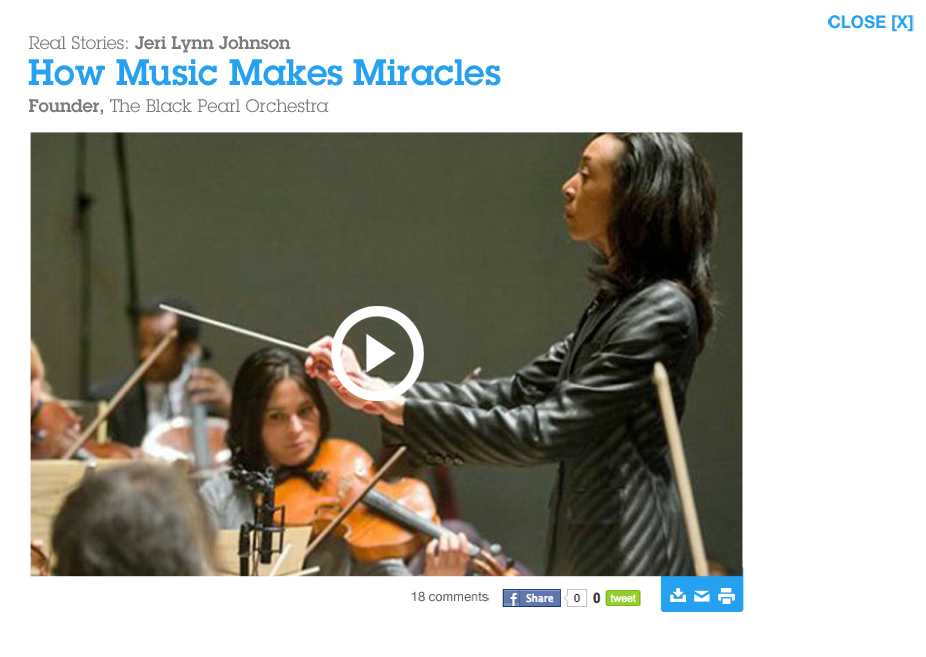Screen dimensions: 926x657
Task: Click the Founder label under the headline
Action: [x=66, y=106]
